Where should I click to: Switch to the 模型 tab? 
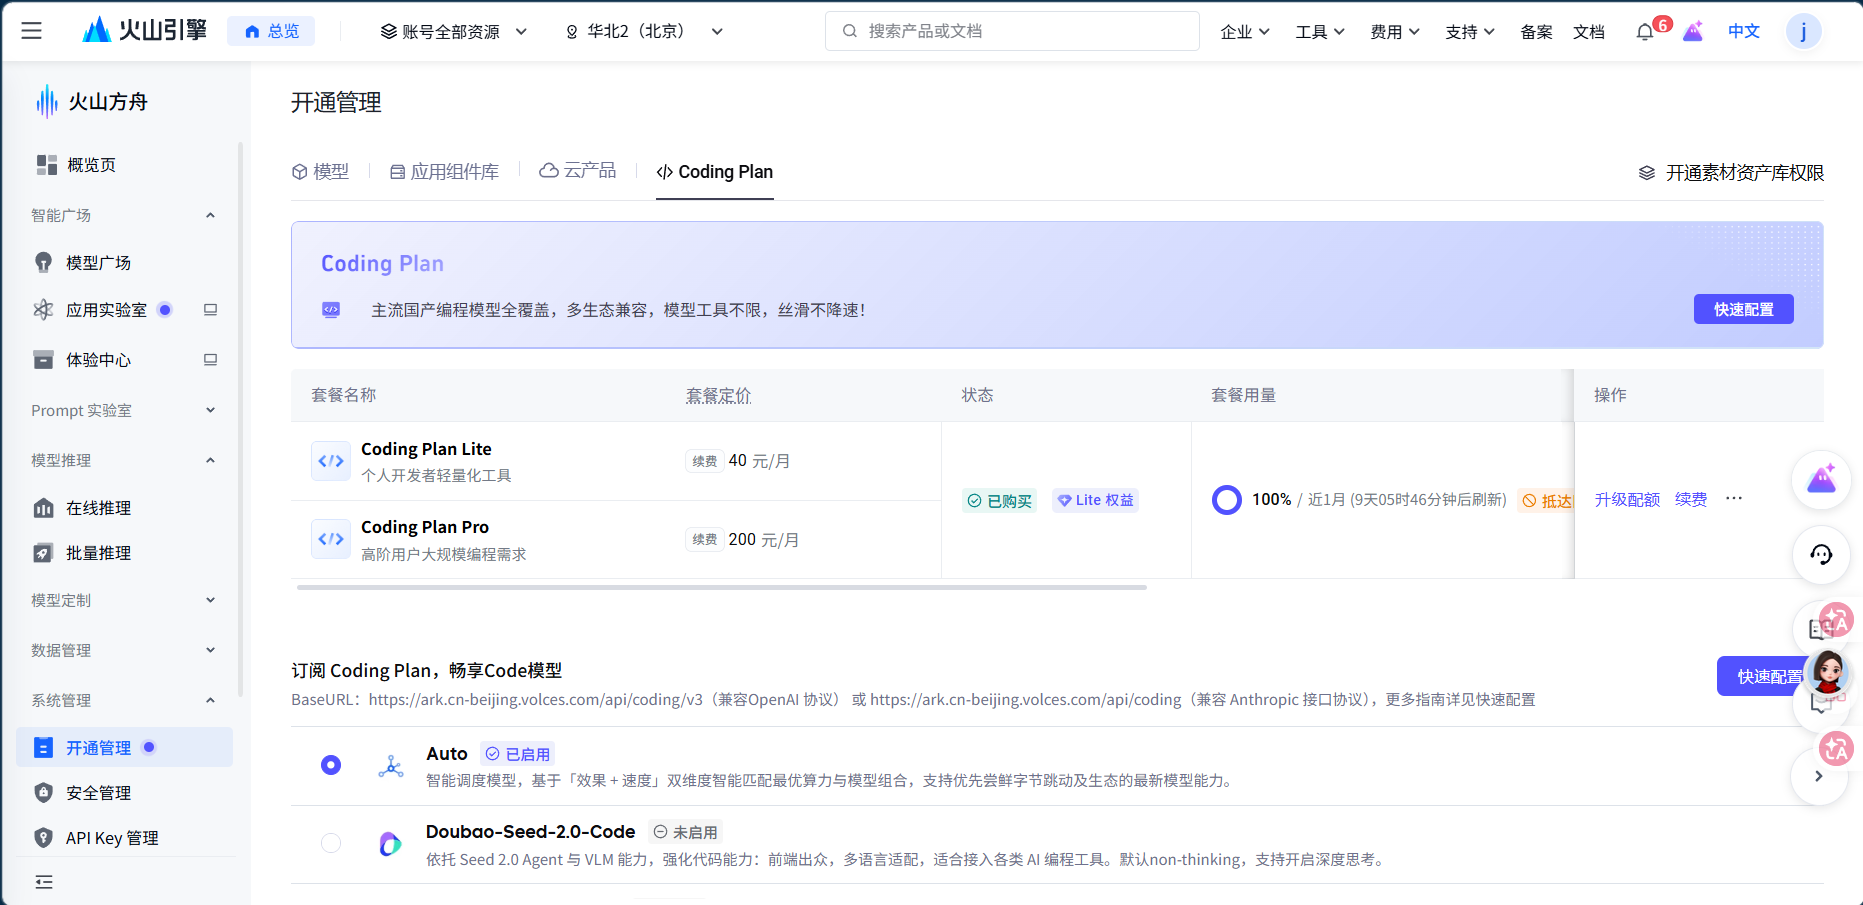(x=320, y=172)
